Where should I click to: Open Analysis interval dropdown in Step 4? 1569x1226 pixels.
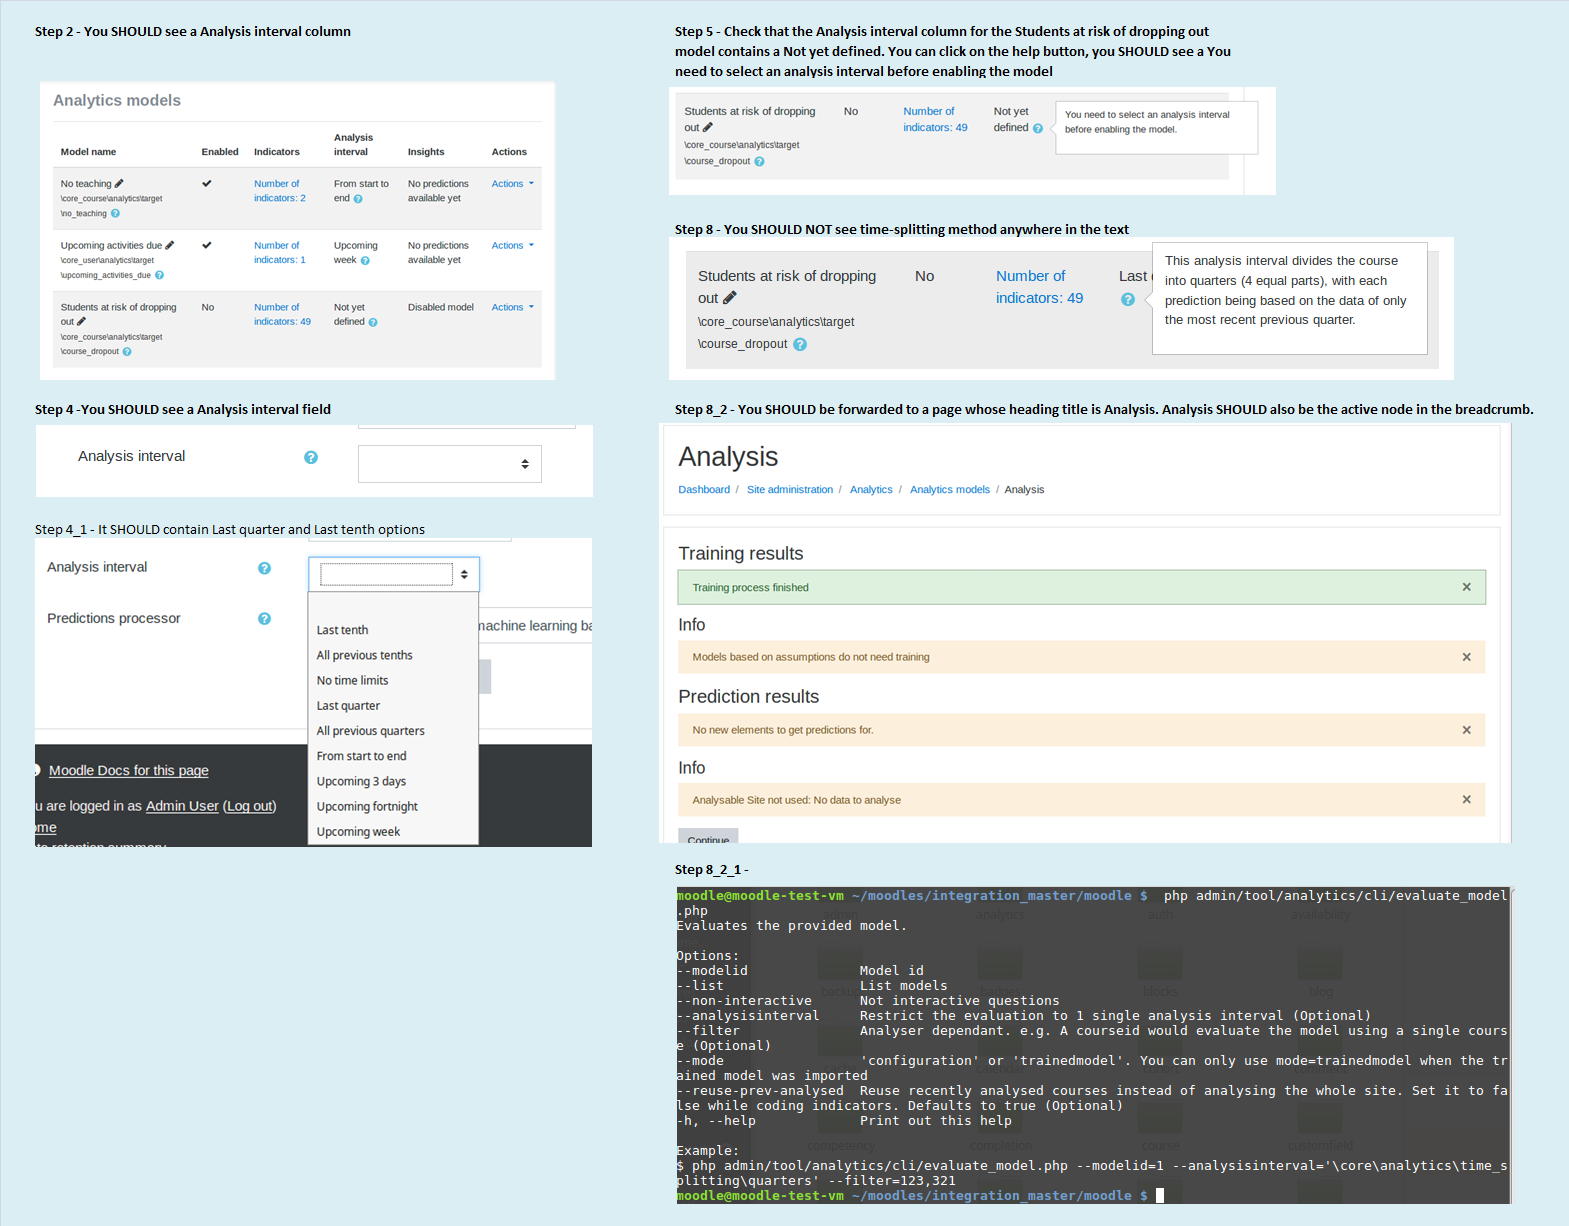450,464
